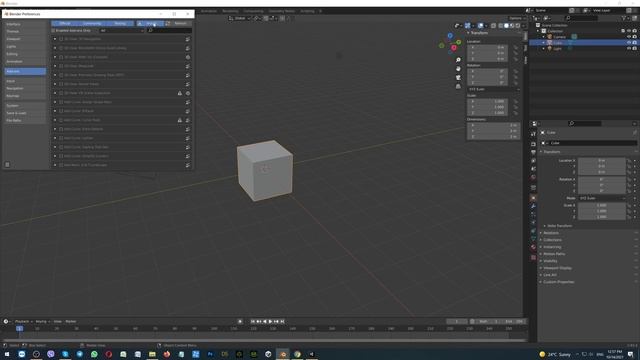
Task: Toggle Community add-ons filter button
Action: click(x=92, y=23)
